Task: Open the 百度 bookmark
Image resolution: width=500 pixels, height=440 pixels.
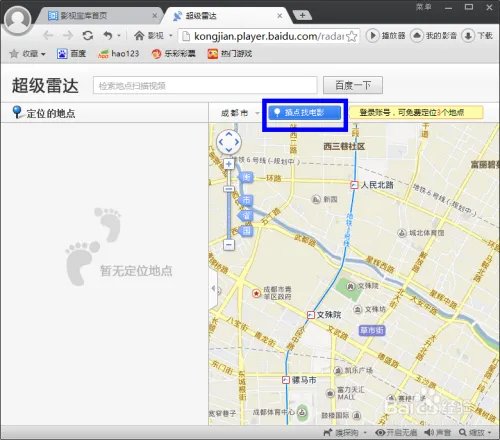Action: [71, 53]
